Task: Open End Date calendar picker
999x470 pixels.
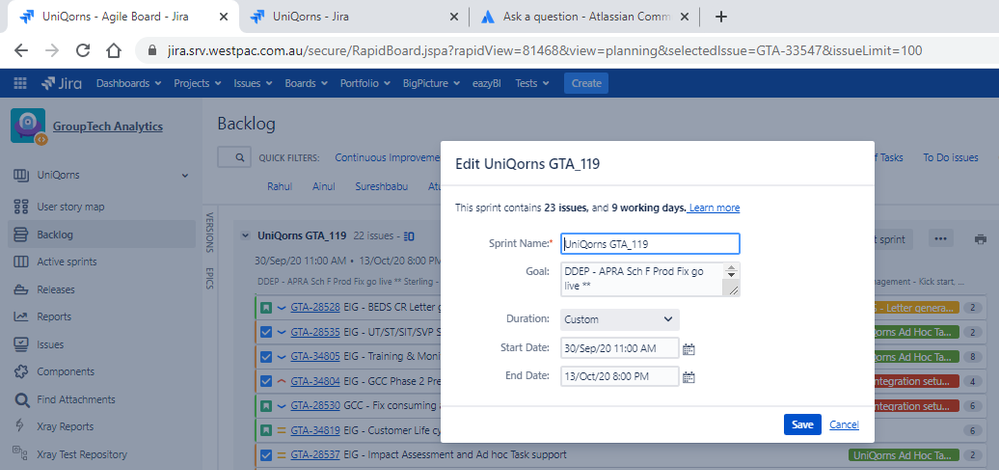Action: tap(688, 377)
